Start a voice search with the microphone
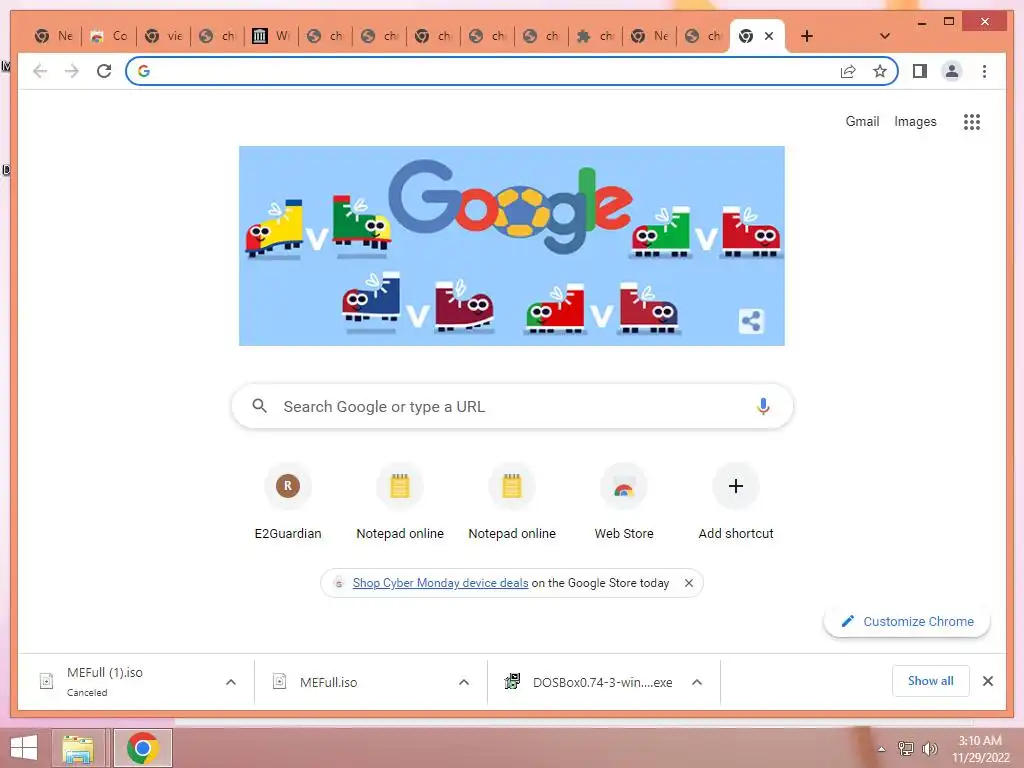This screenshot has height=768, width=1024. click(x=763, y=406)
